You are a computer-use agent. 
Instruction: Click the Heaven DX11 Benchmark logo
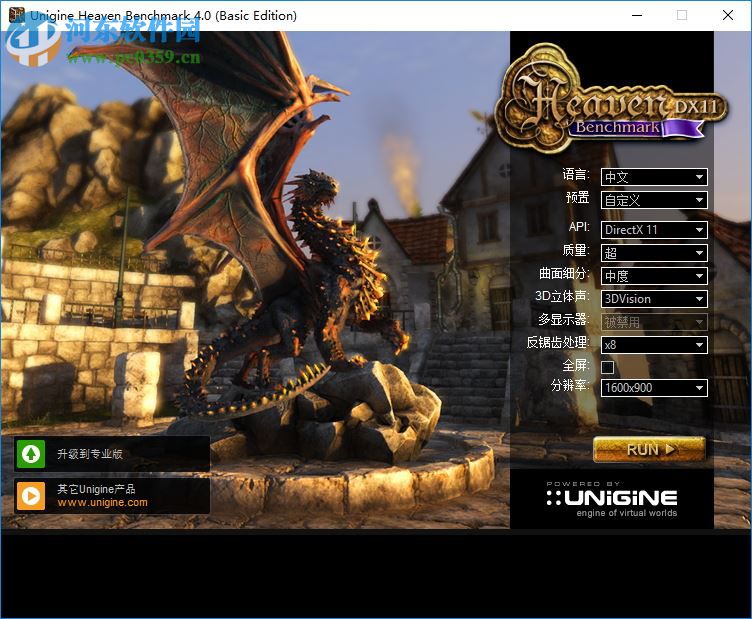(x=611, y=98)
